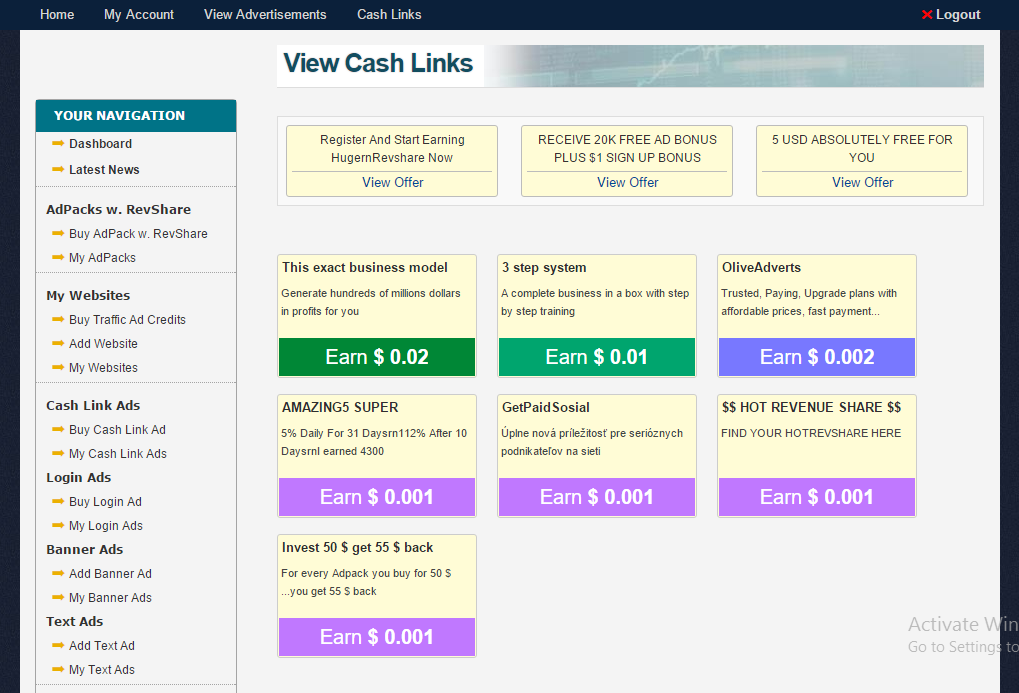Viewport: 1019px width, 693px height.
Task: Click the arrow icon beside My Websites link
Action: 58,367
